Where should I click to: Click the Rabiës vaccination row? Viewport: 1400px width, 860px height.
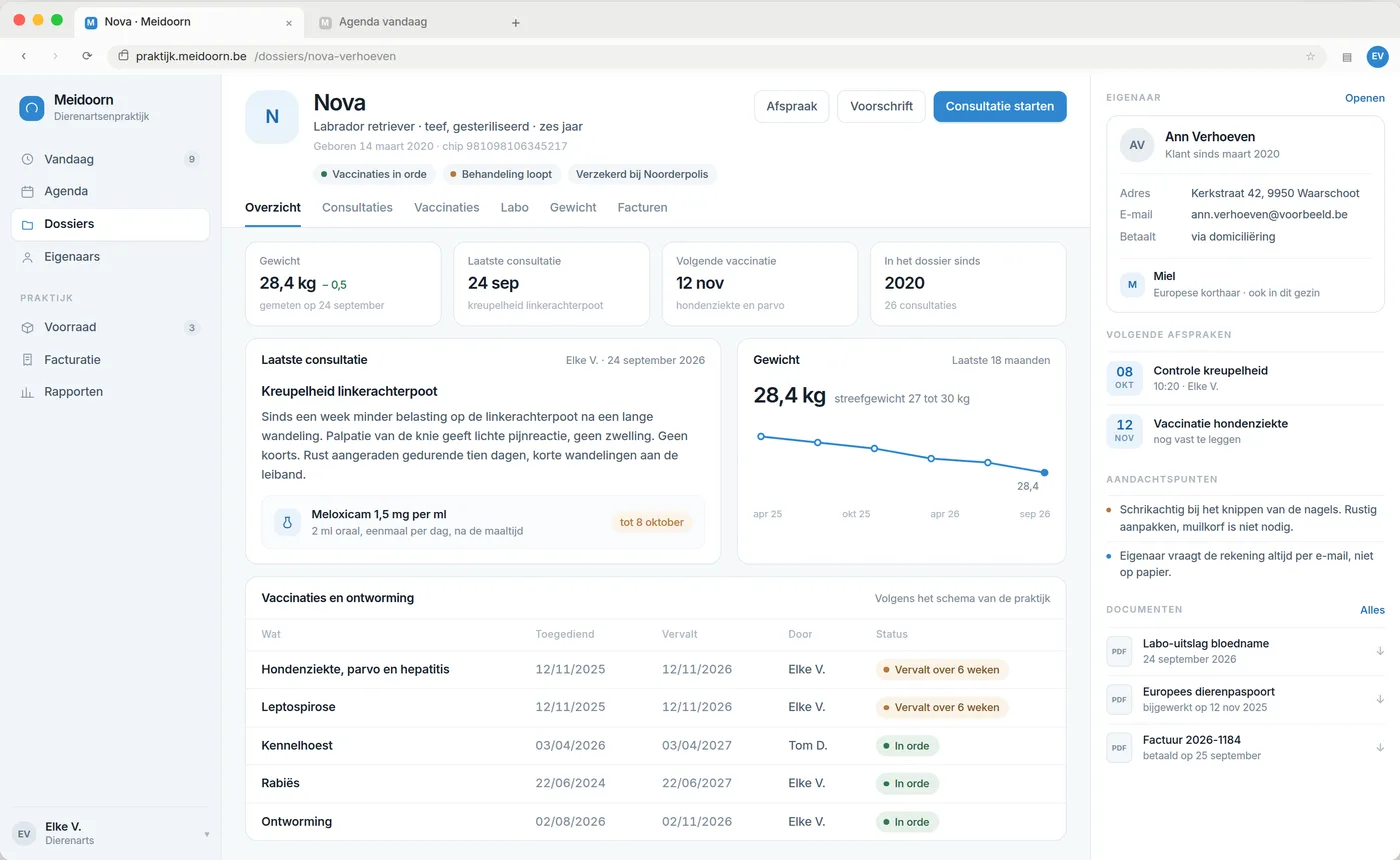655,783
